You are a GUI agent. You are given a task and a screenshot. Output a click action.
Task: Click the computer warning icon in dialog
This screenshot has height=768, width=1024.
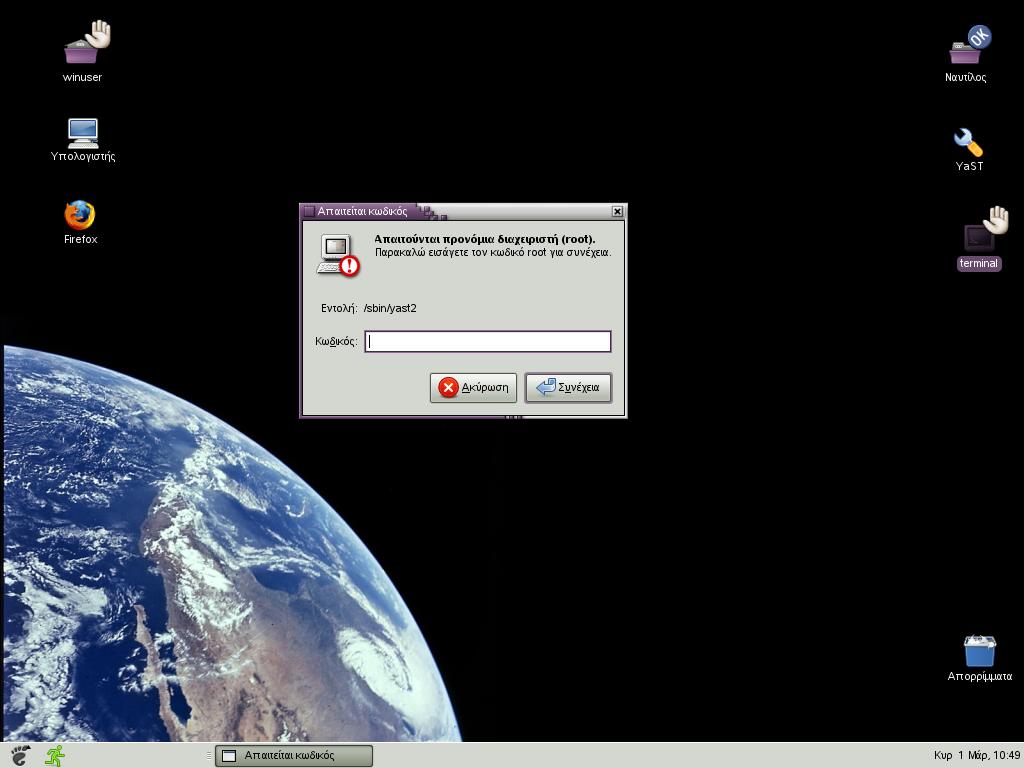(x=338, y=255)
